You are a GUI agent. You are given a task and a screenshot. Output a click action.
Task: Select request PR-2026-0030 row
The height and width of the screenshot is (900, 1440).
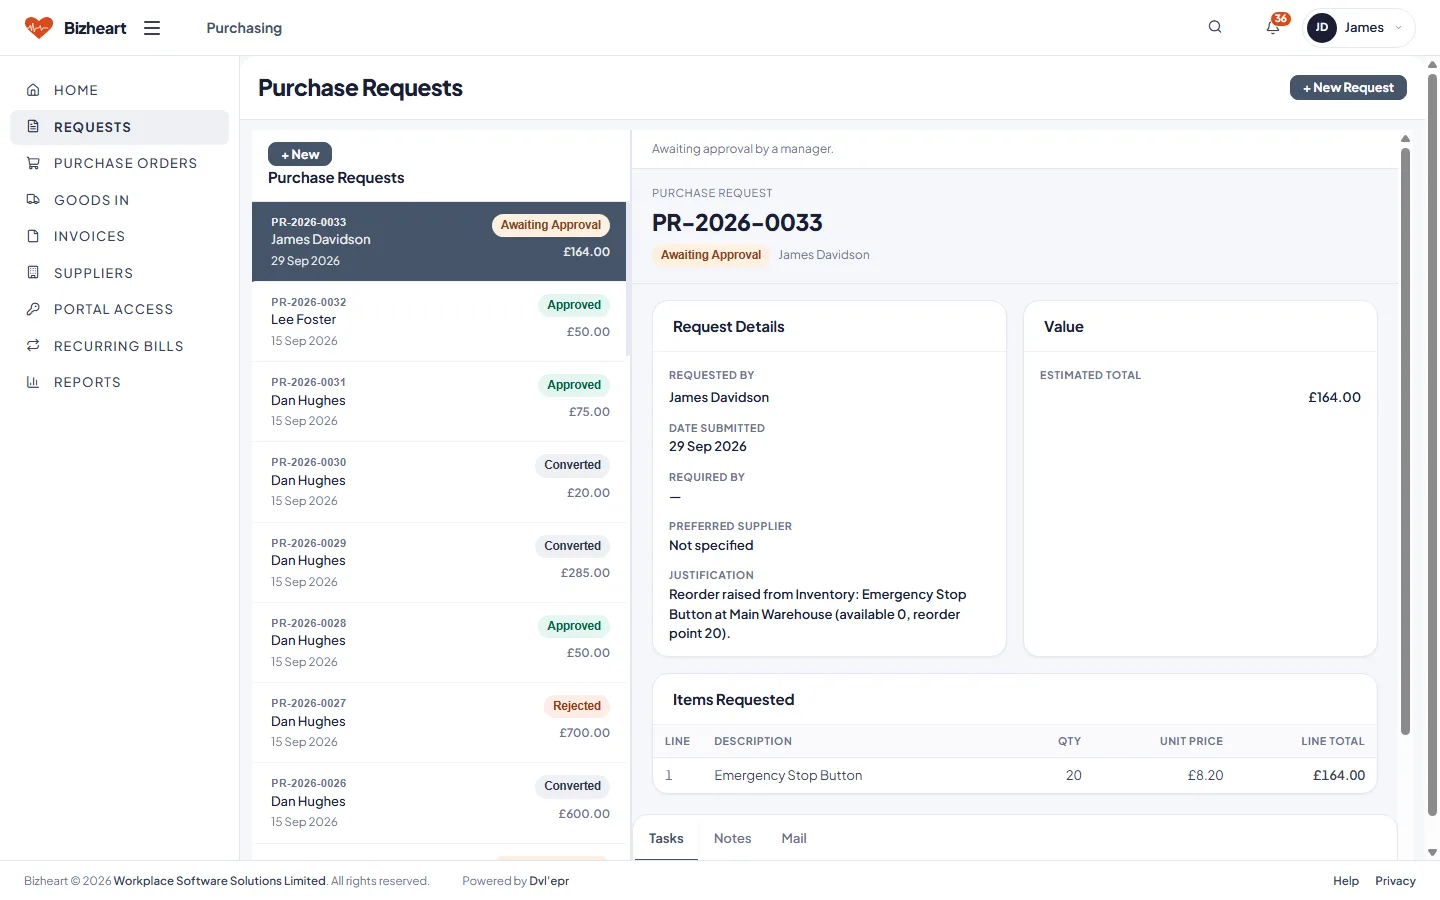tap(439, 482)
